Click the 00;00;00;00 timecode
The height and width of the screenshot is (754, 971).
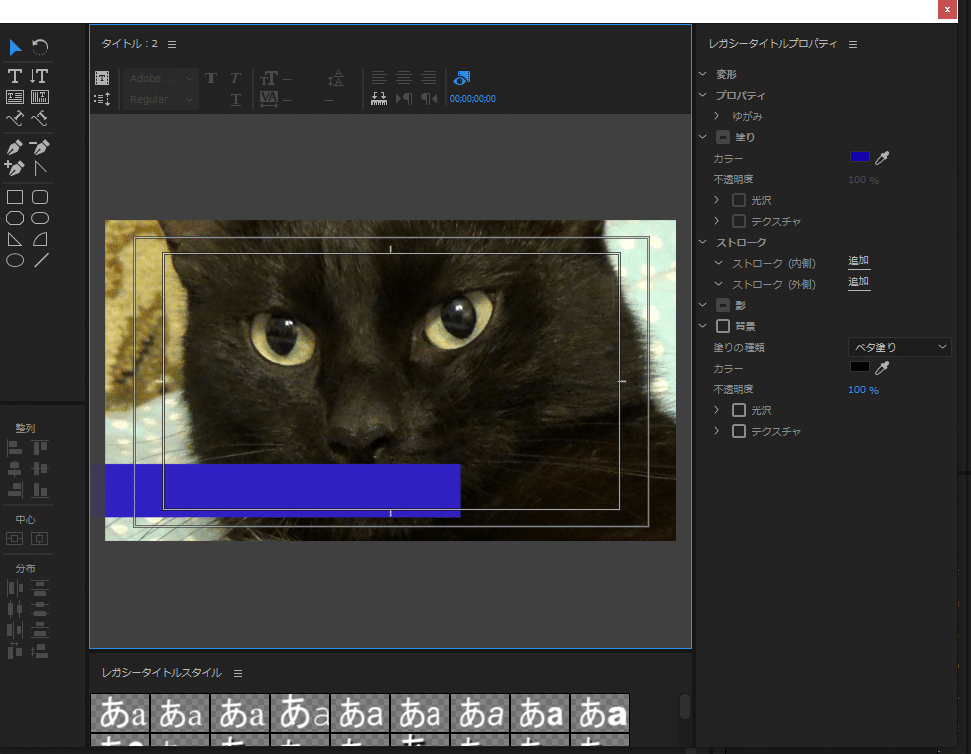(x=472, y=99)
